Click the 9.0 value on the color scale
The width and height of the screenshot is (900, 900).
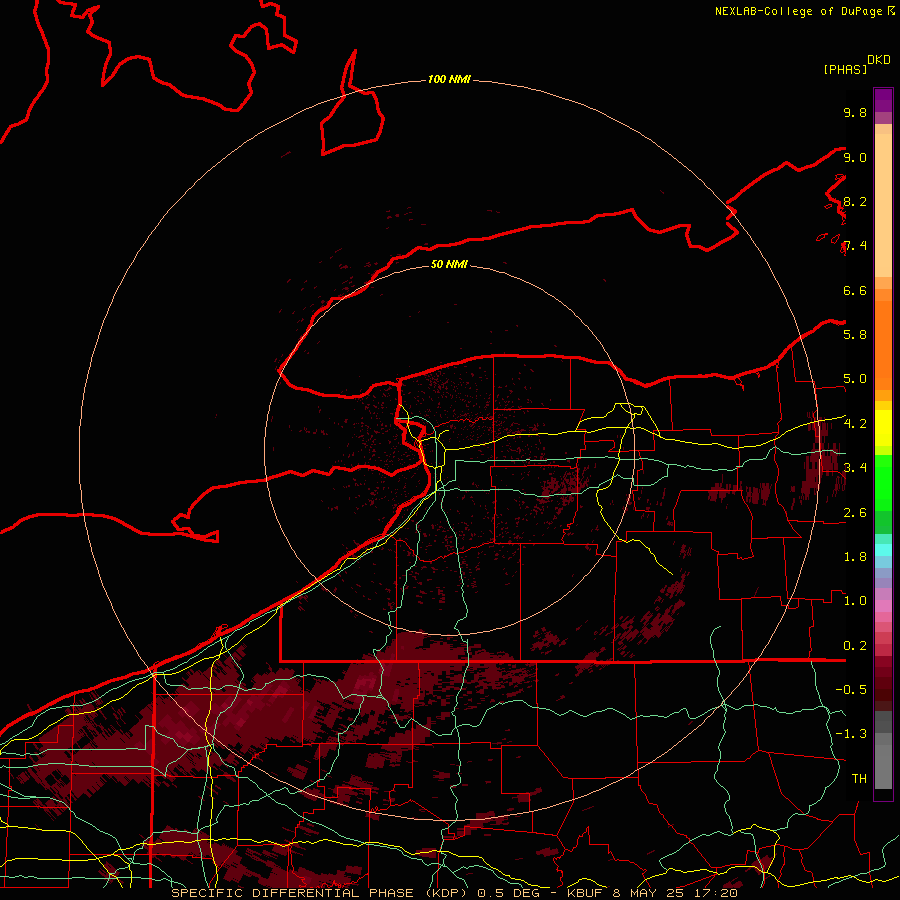point(855,157)
